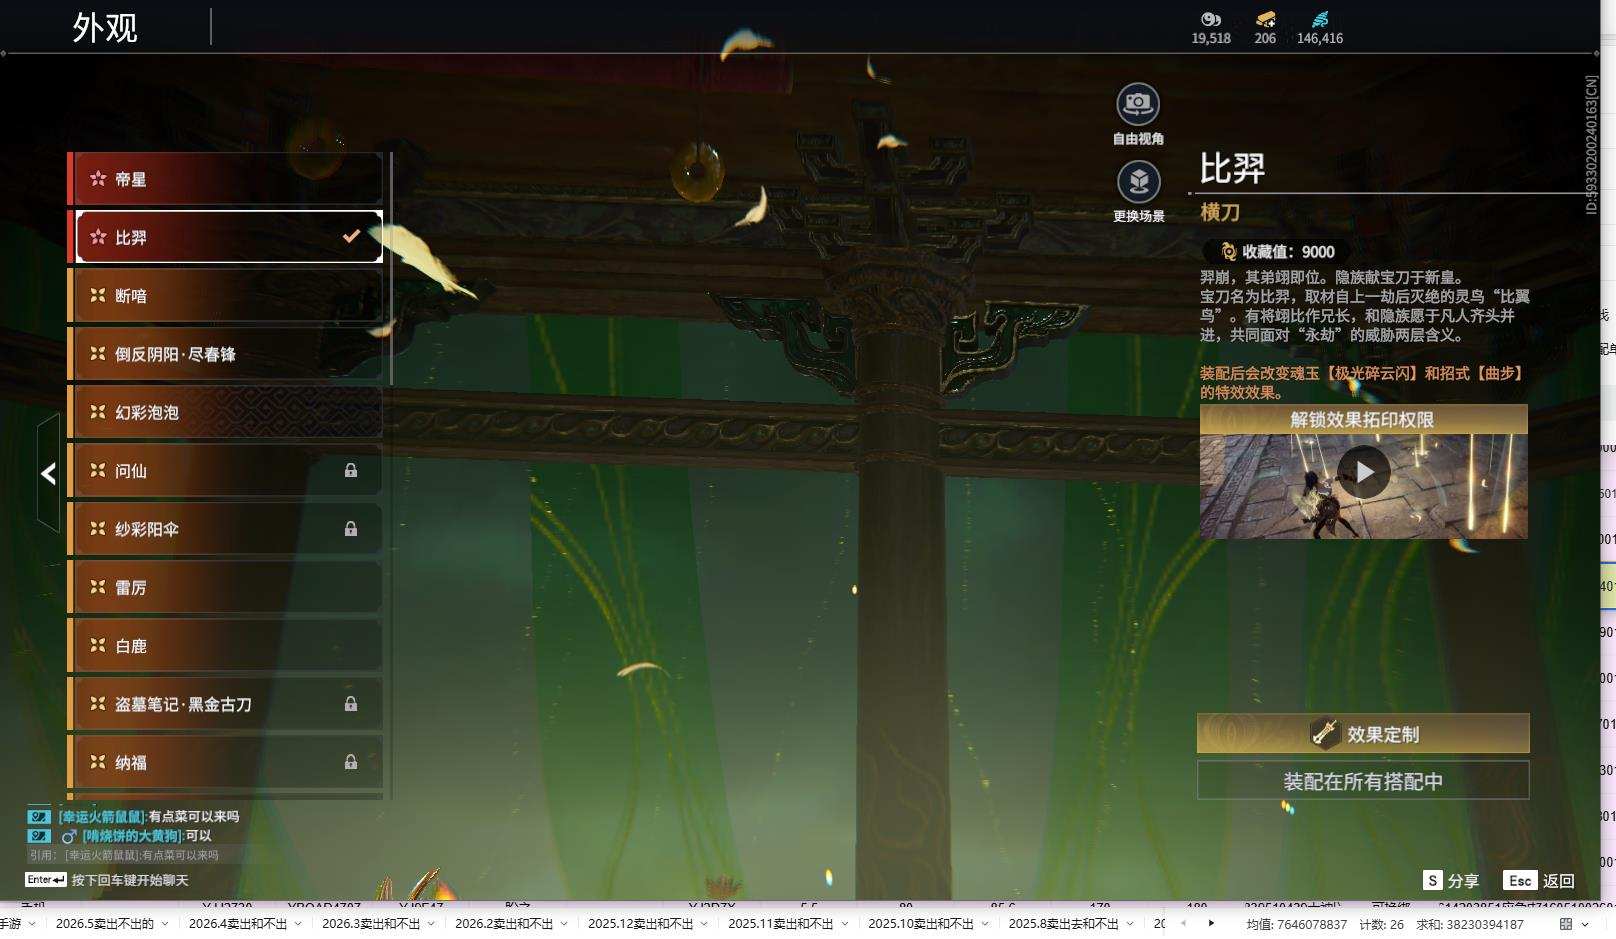The width and height of the screenshot is (1616, 939).
Task: Click the gold bar currency icon above 206
Action: (1265, 19)
